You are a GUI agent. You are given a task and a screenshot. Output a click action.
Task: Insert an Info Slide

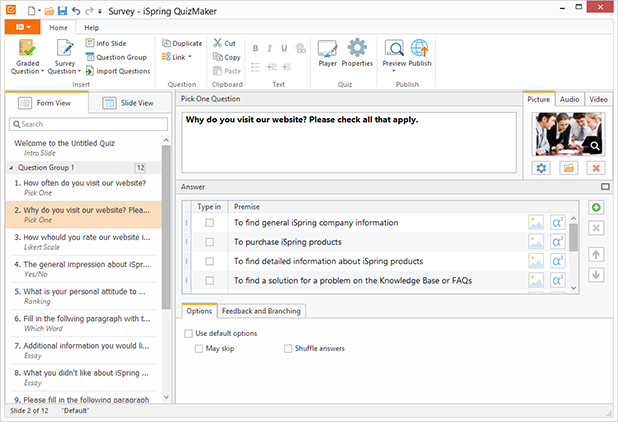point(106,43)
